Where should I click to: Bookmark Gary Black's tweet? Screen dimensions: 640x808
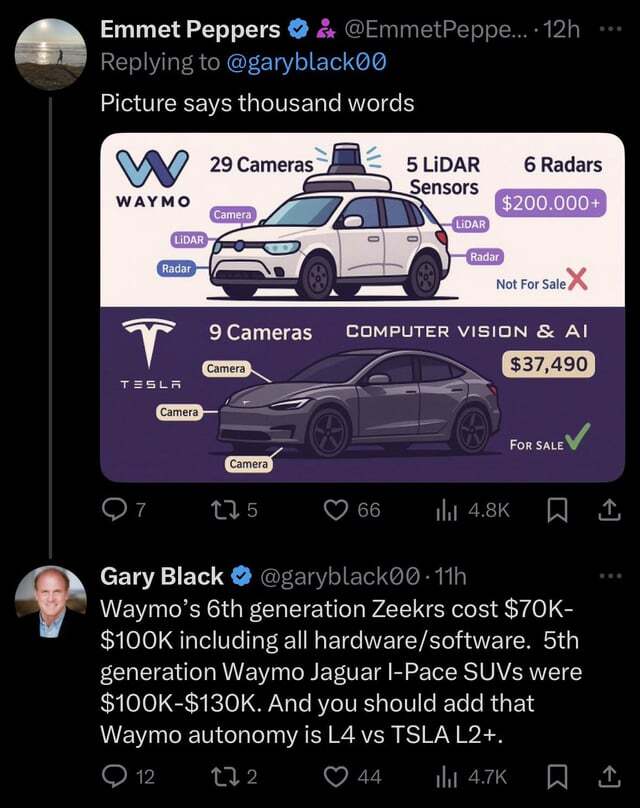(557, 776)
